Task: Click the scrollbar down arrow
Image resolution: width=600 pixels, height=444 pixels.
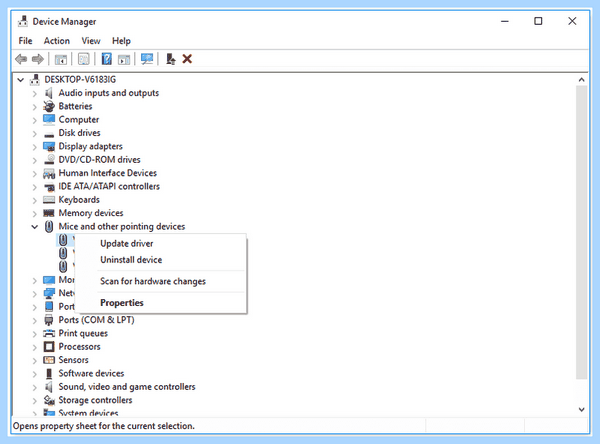Action: pos(582,410)
